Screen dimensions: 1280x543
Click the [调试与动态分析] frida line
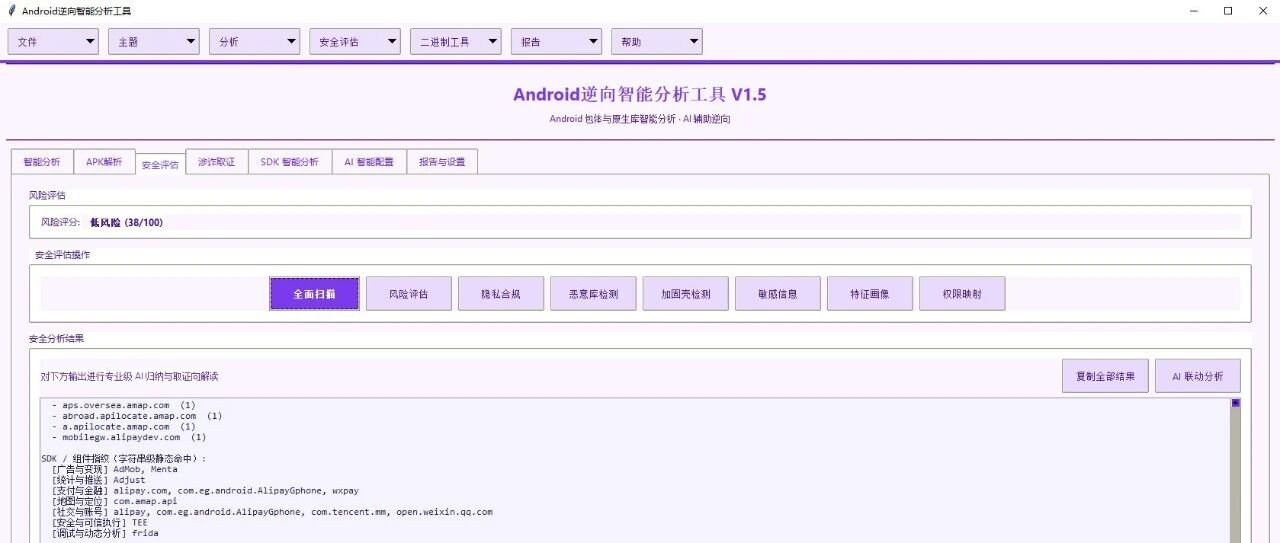pos(105,534)
